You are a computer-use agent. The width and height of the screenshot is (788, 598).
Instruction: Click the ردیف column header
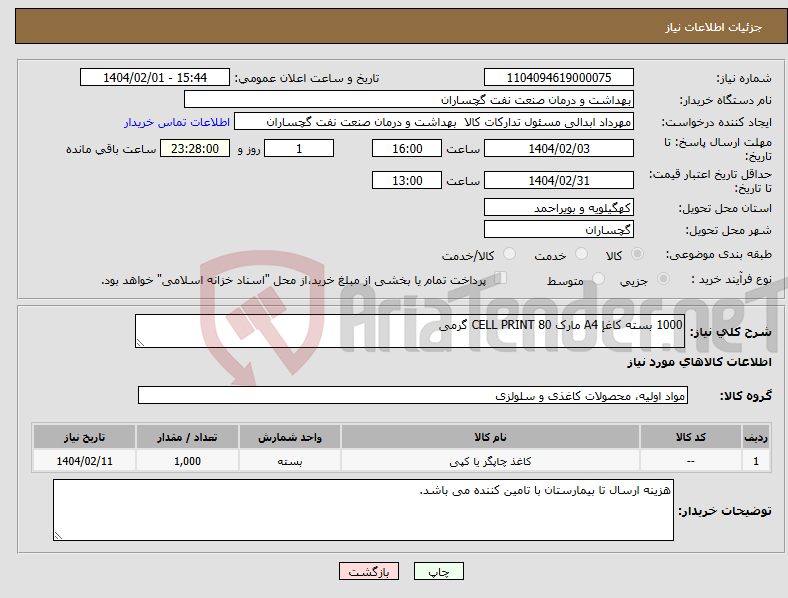coord(756,437)
